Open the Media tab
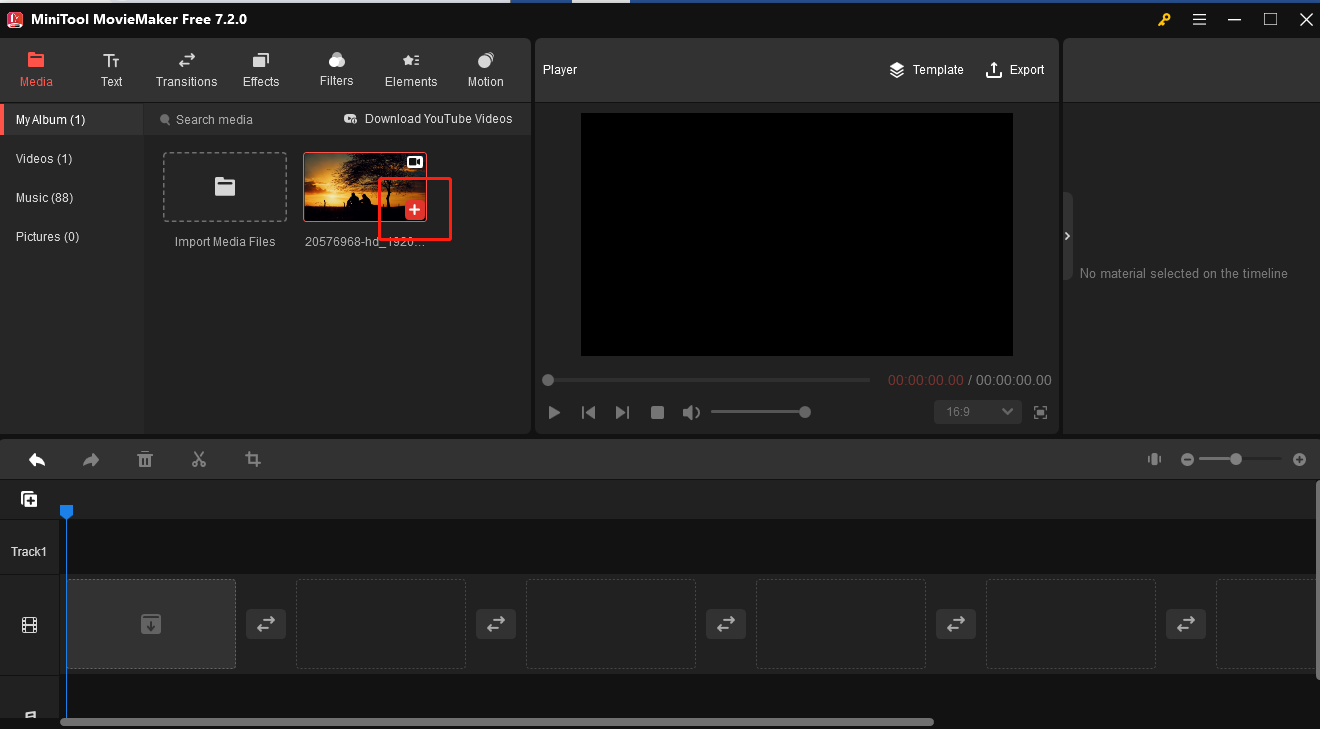The width and height of the screenshot is (1320, 729). click(36, 70)
